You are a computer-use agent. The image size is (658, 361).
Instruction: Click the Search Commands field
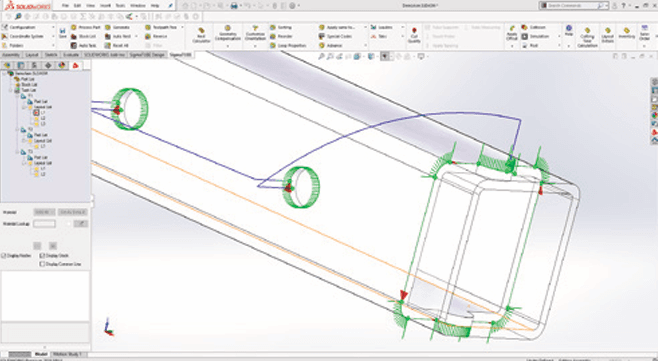coord(573,5)
